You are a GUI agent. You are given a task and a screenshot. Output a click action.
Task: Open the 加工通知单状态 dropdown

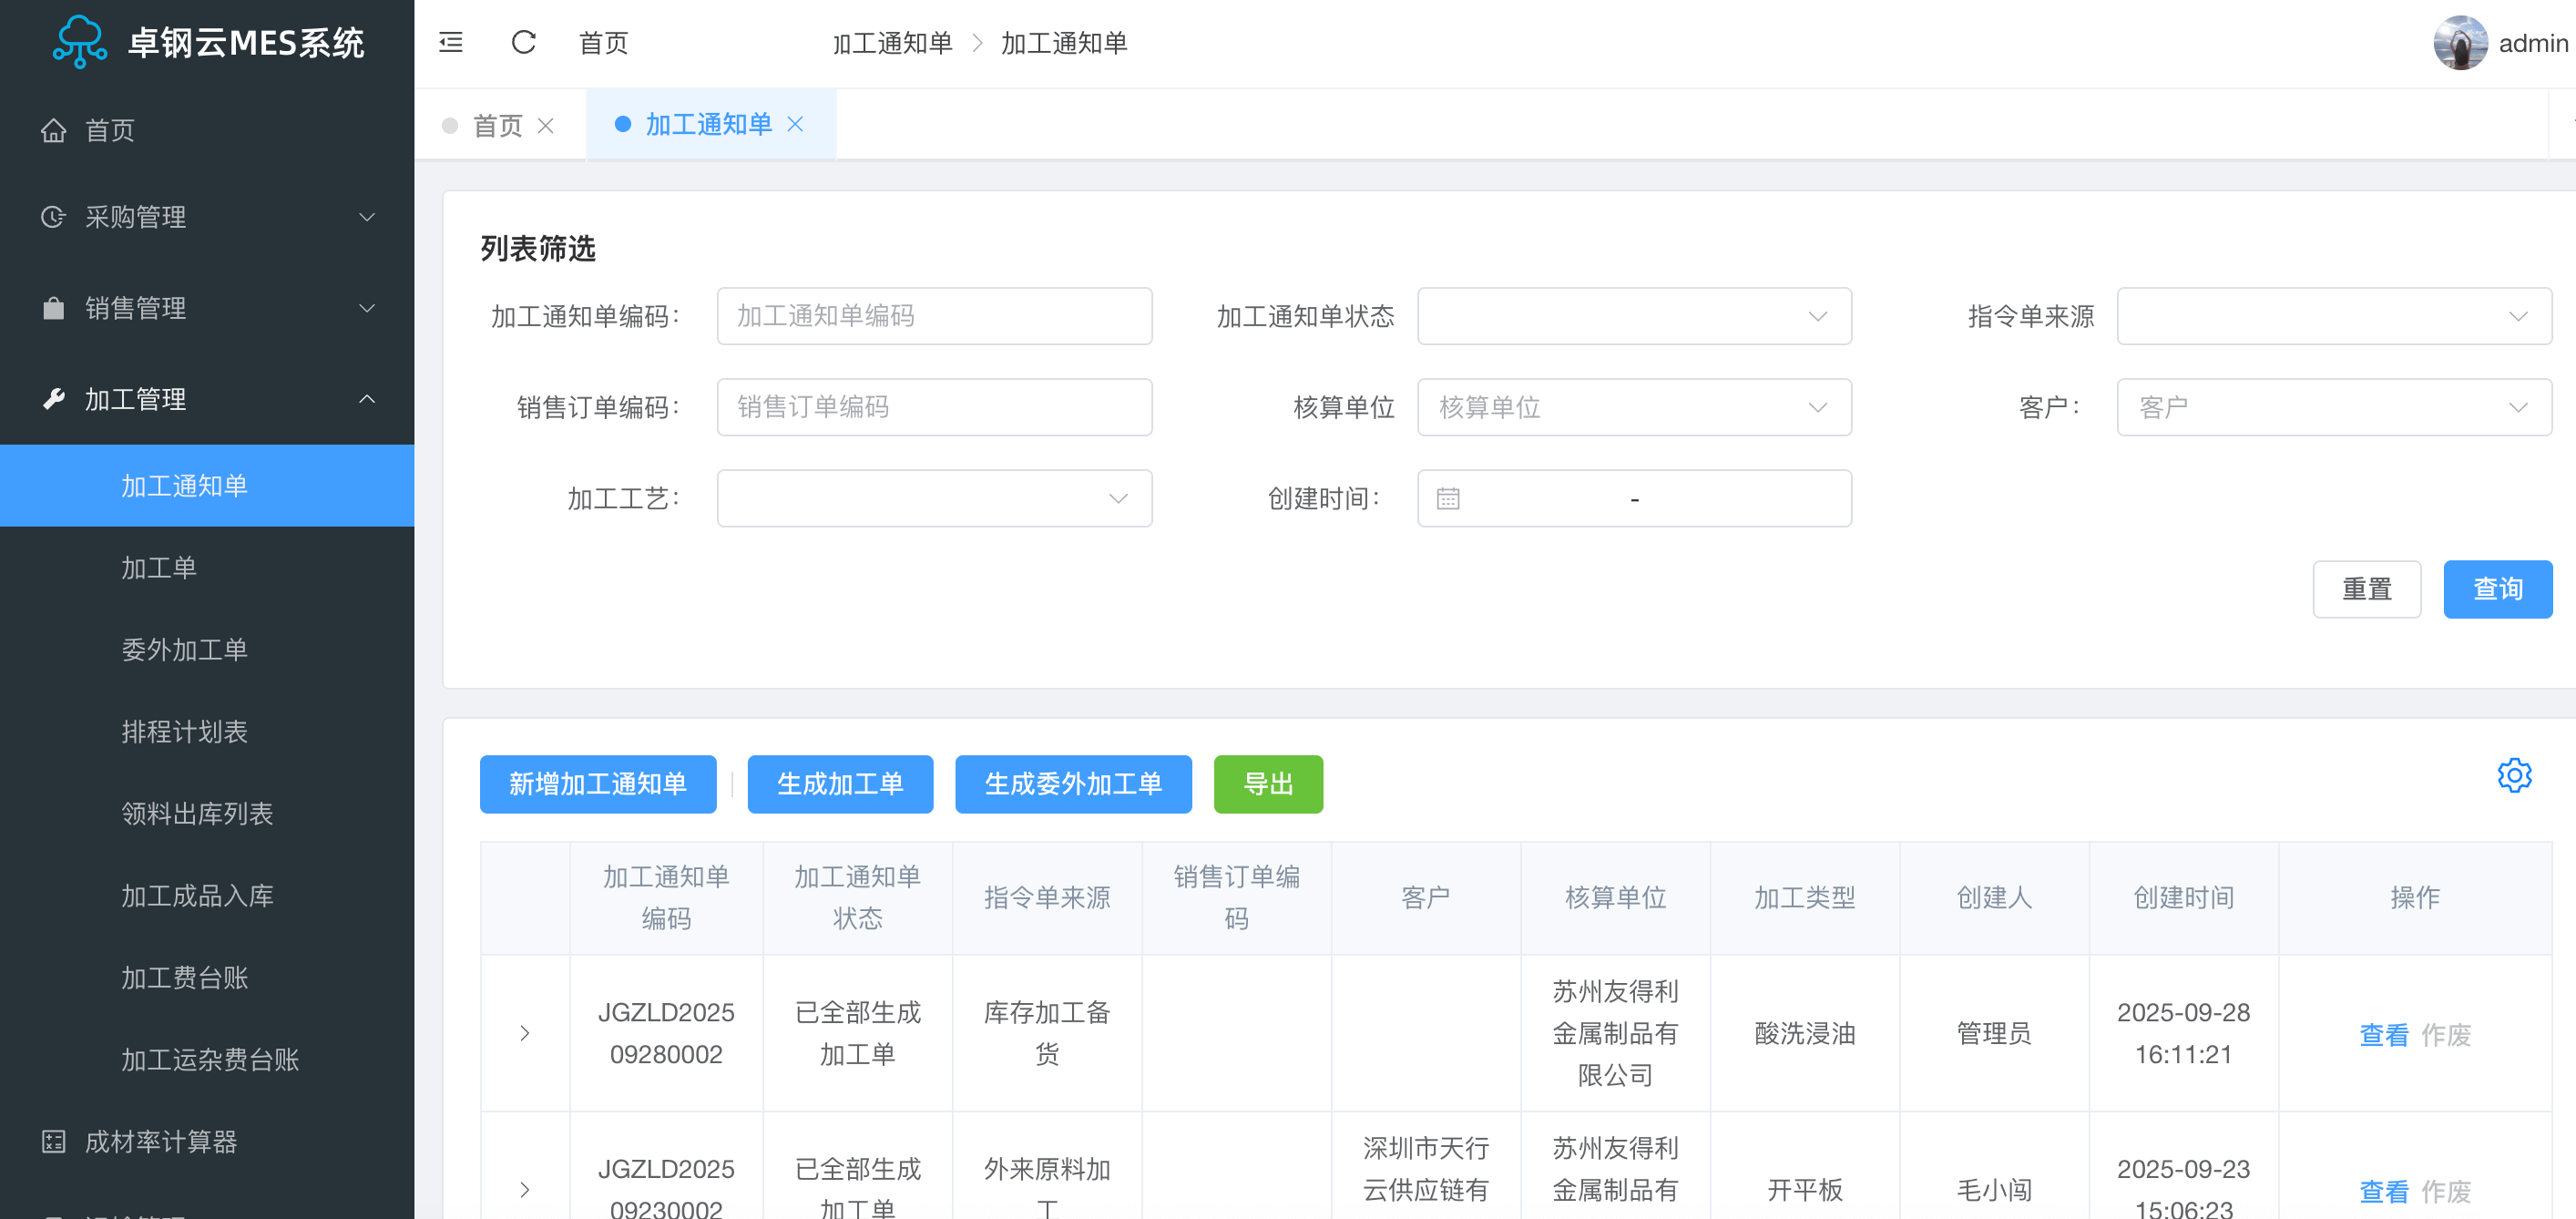pos(1633,316)
